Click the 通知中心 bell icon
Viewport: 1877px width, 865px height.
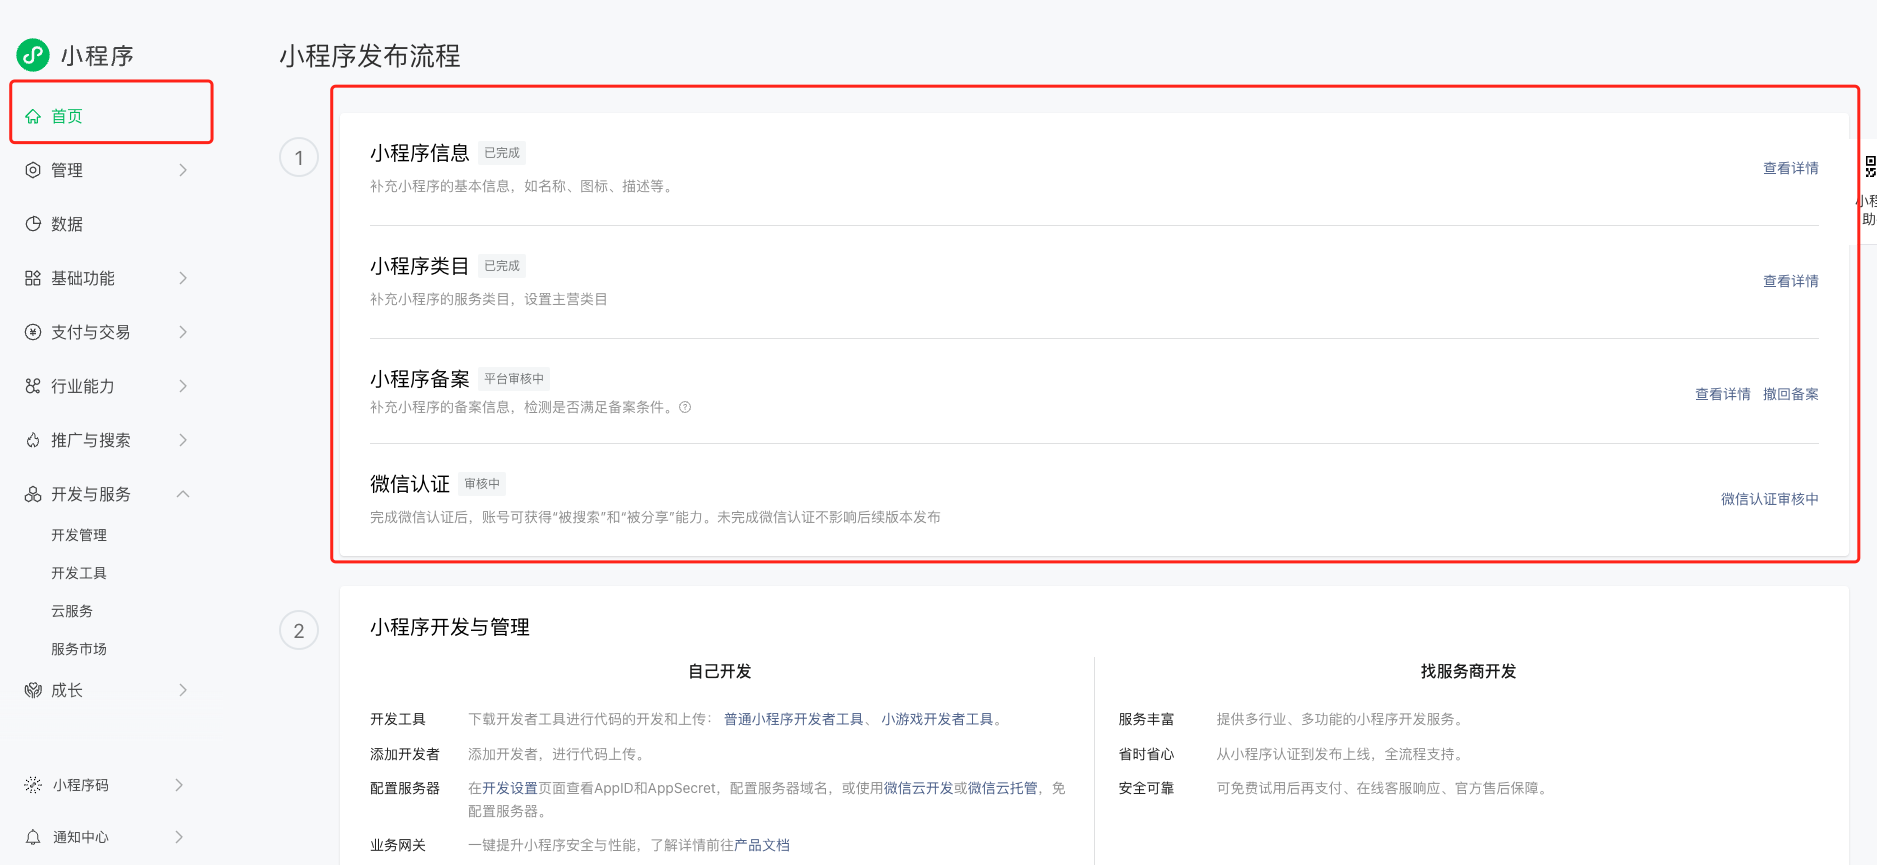[x=33, y=837]
